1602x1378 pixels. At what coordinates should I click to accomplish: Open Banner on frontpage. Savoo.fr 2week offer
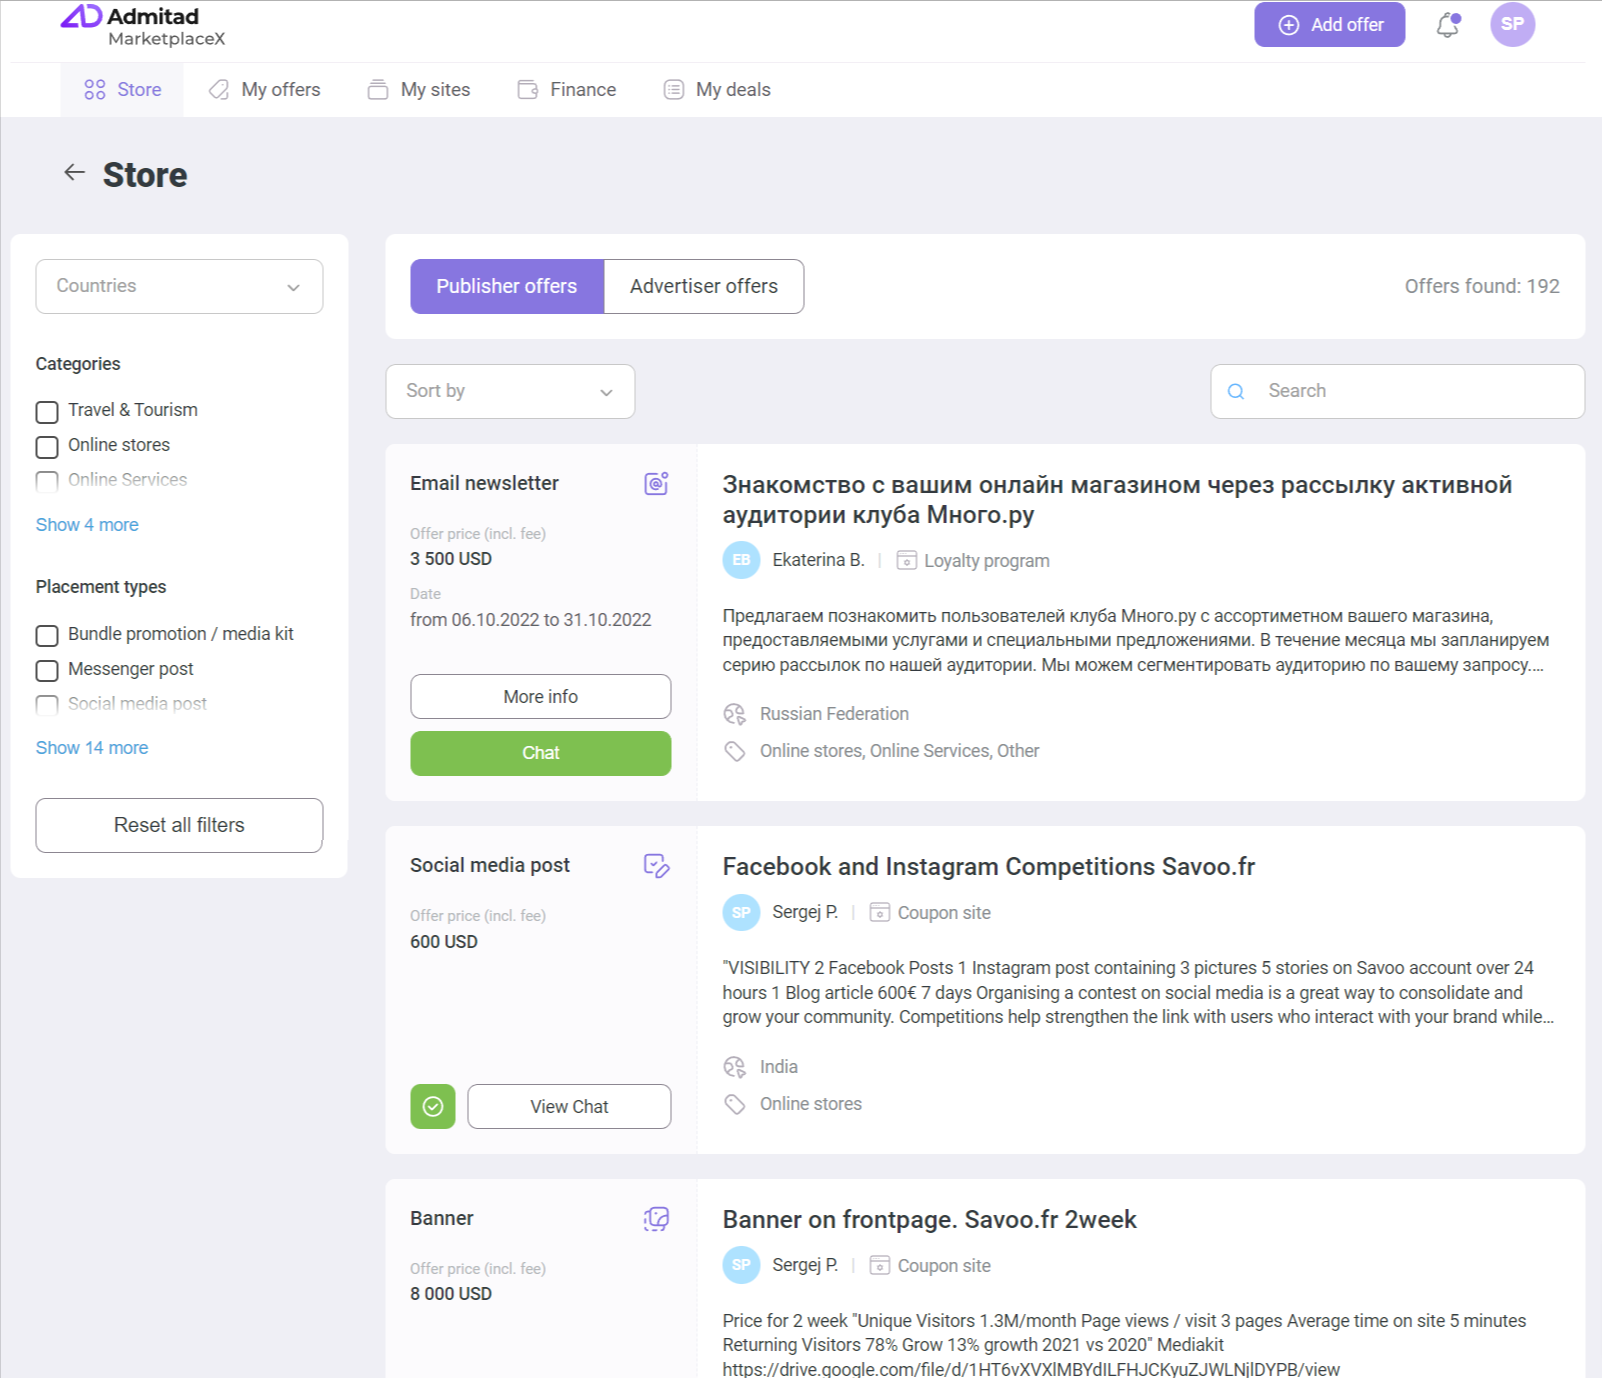[x=930, y=1220]
